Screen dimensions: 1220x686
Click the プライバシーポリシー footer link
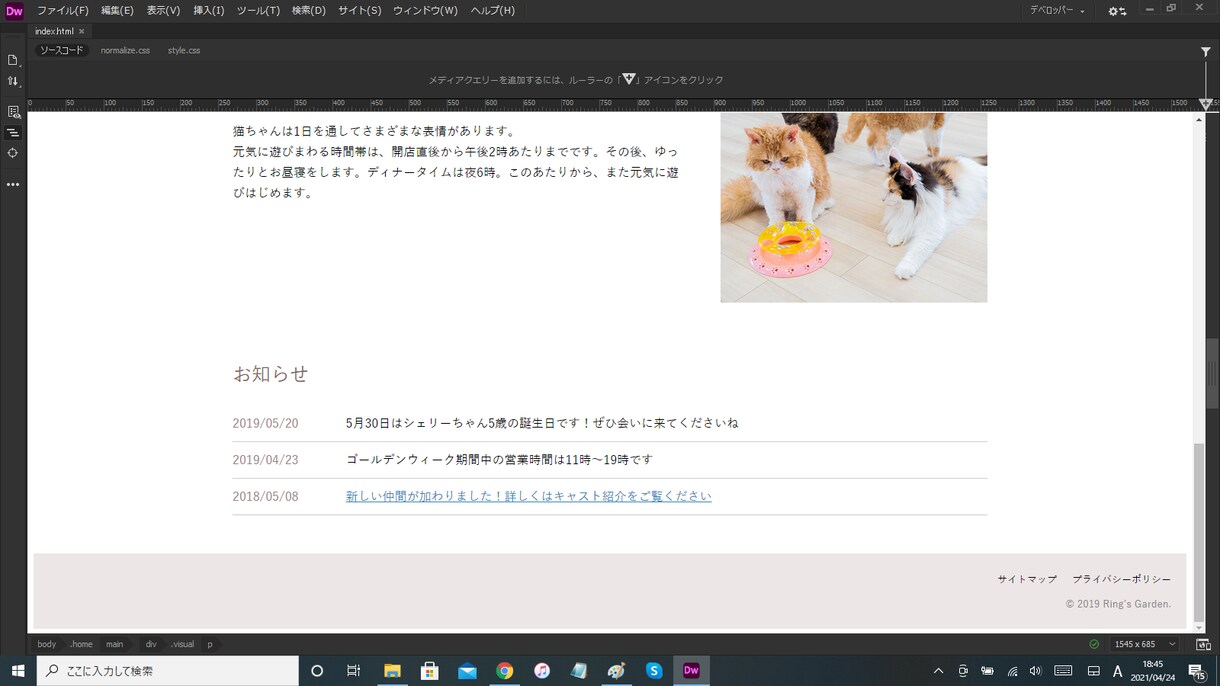coord(1122,579)
